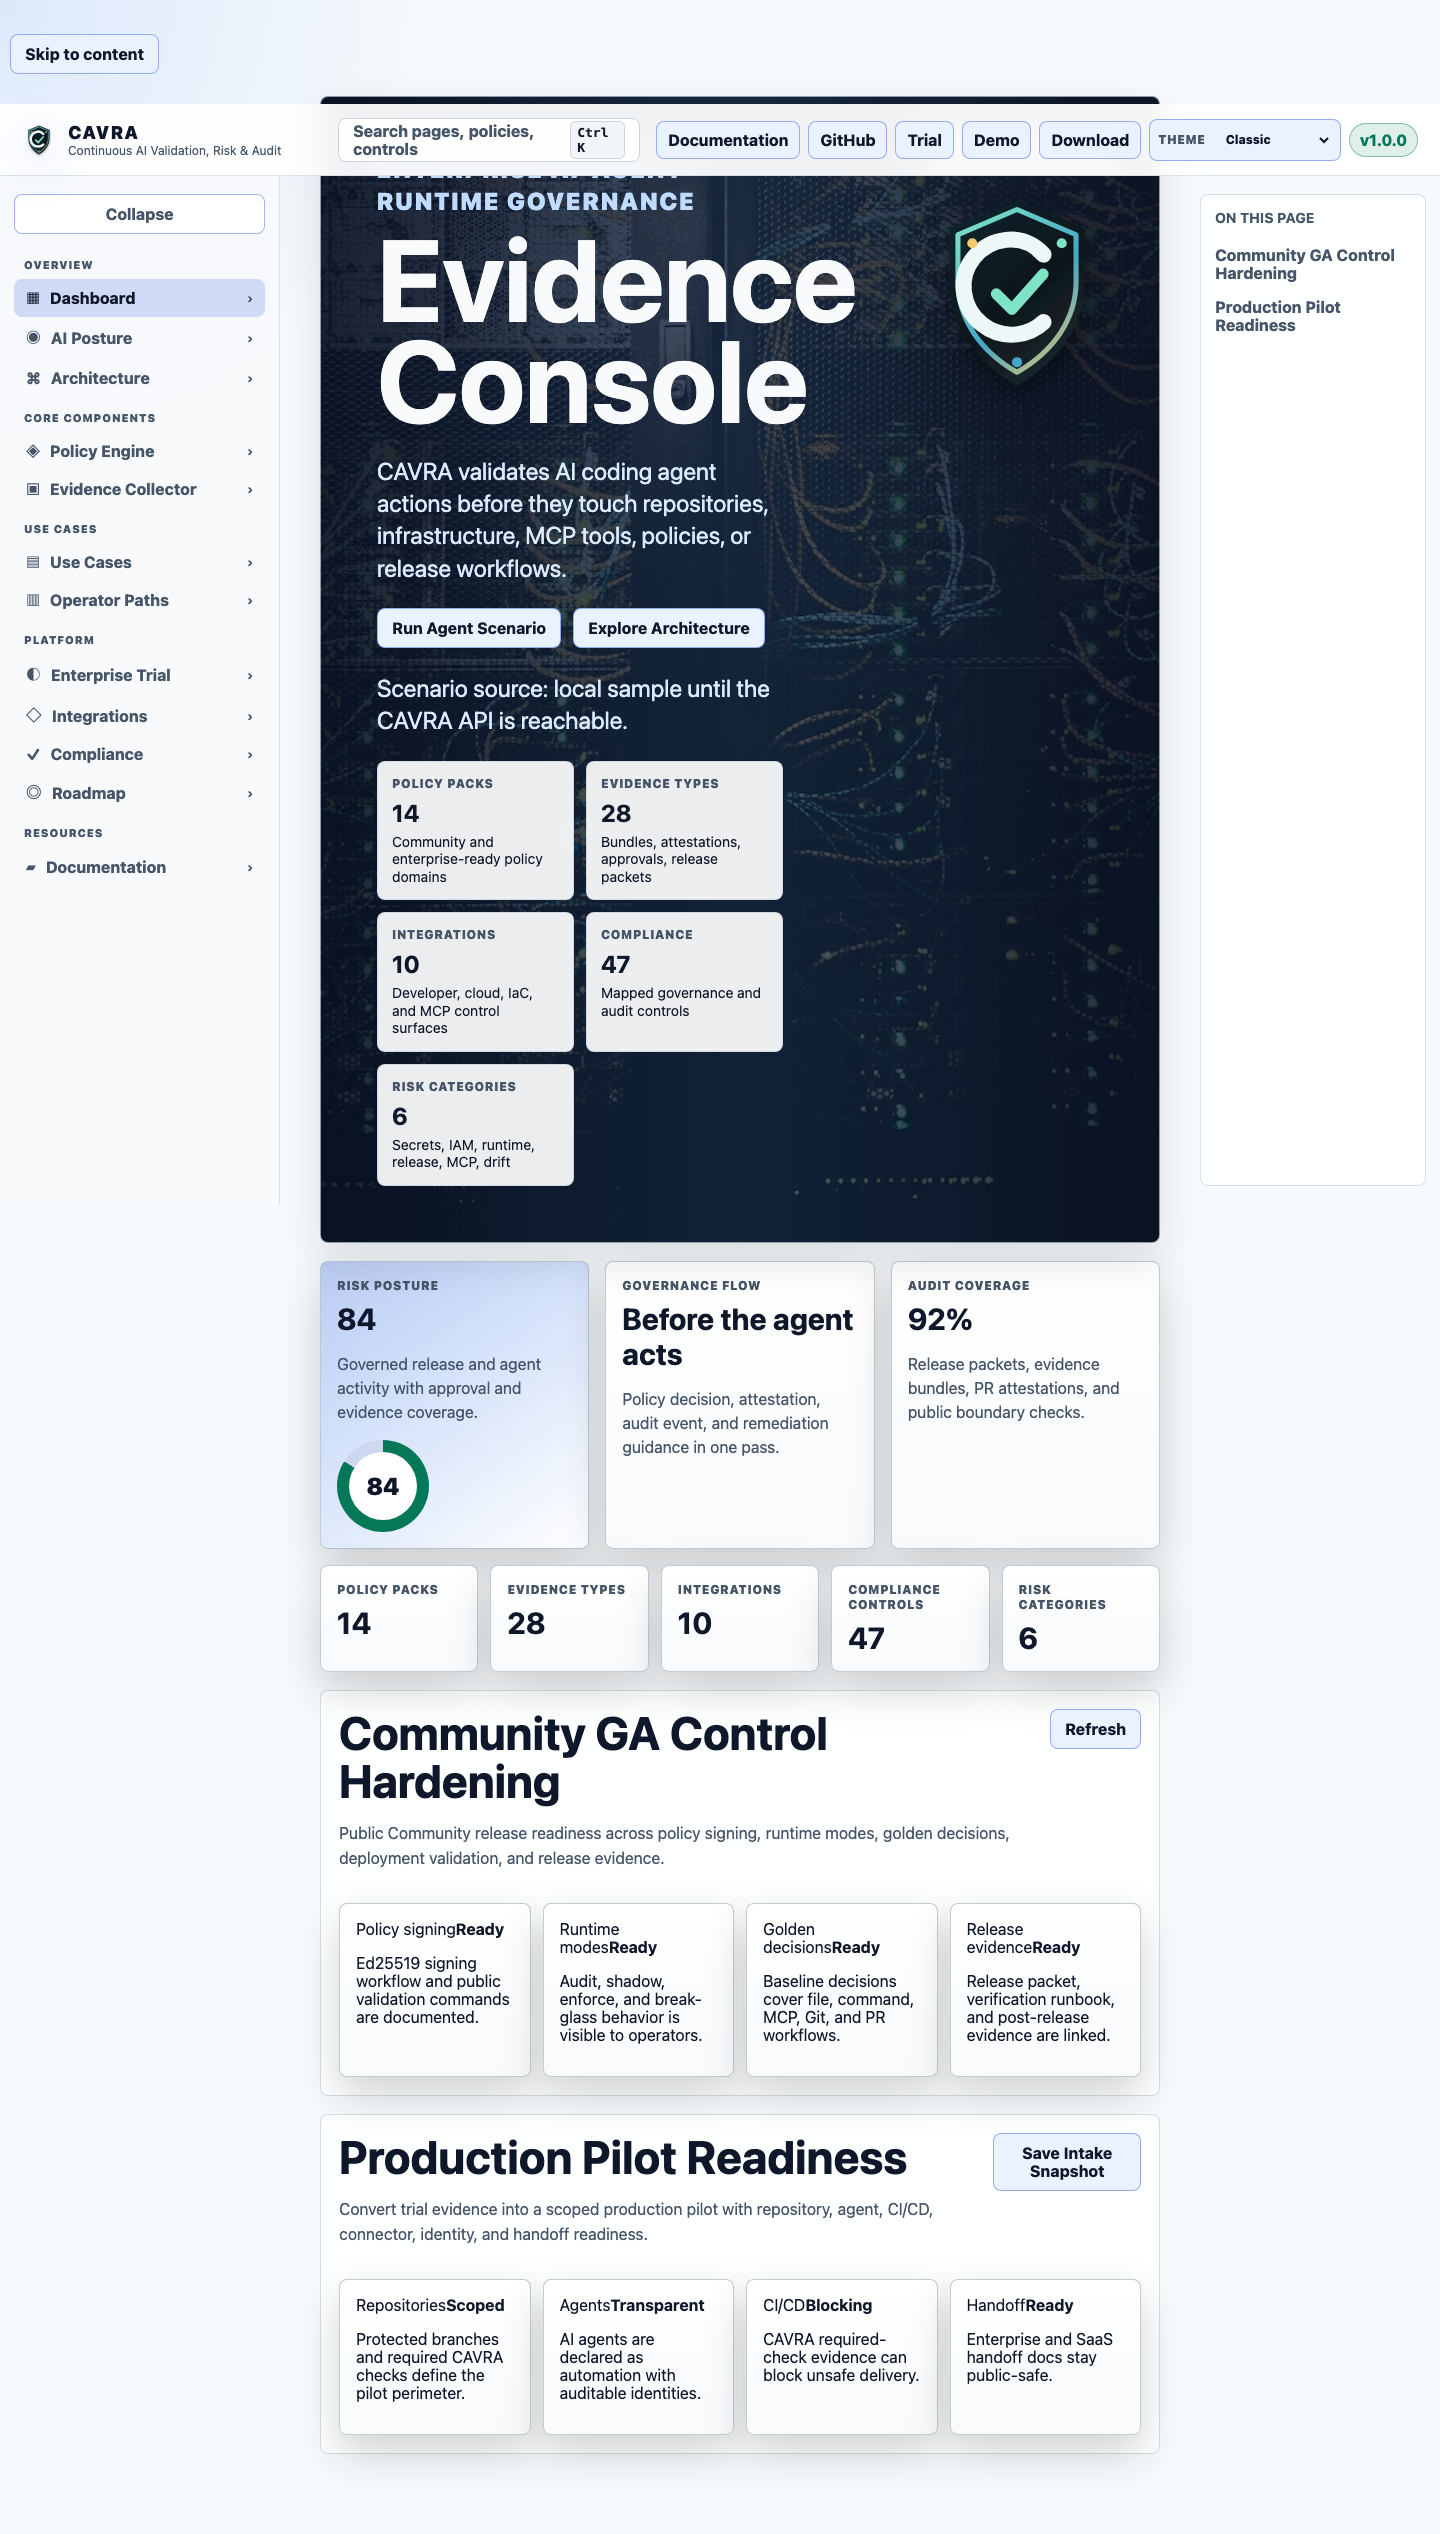Screen dimensions: 1440x2534
Task: Expand the Architecture chevron
Action: (250, 379)
